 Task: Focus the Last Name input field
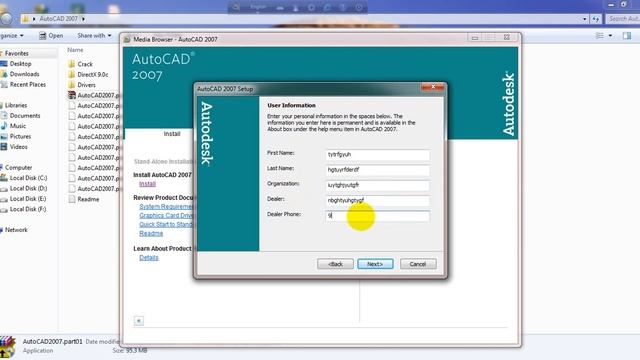[x=378, y=170]
